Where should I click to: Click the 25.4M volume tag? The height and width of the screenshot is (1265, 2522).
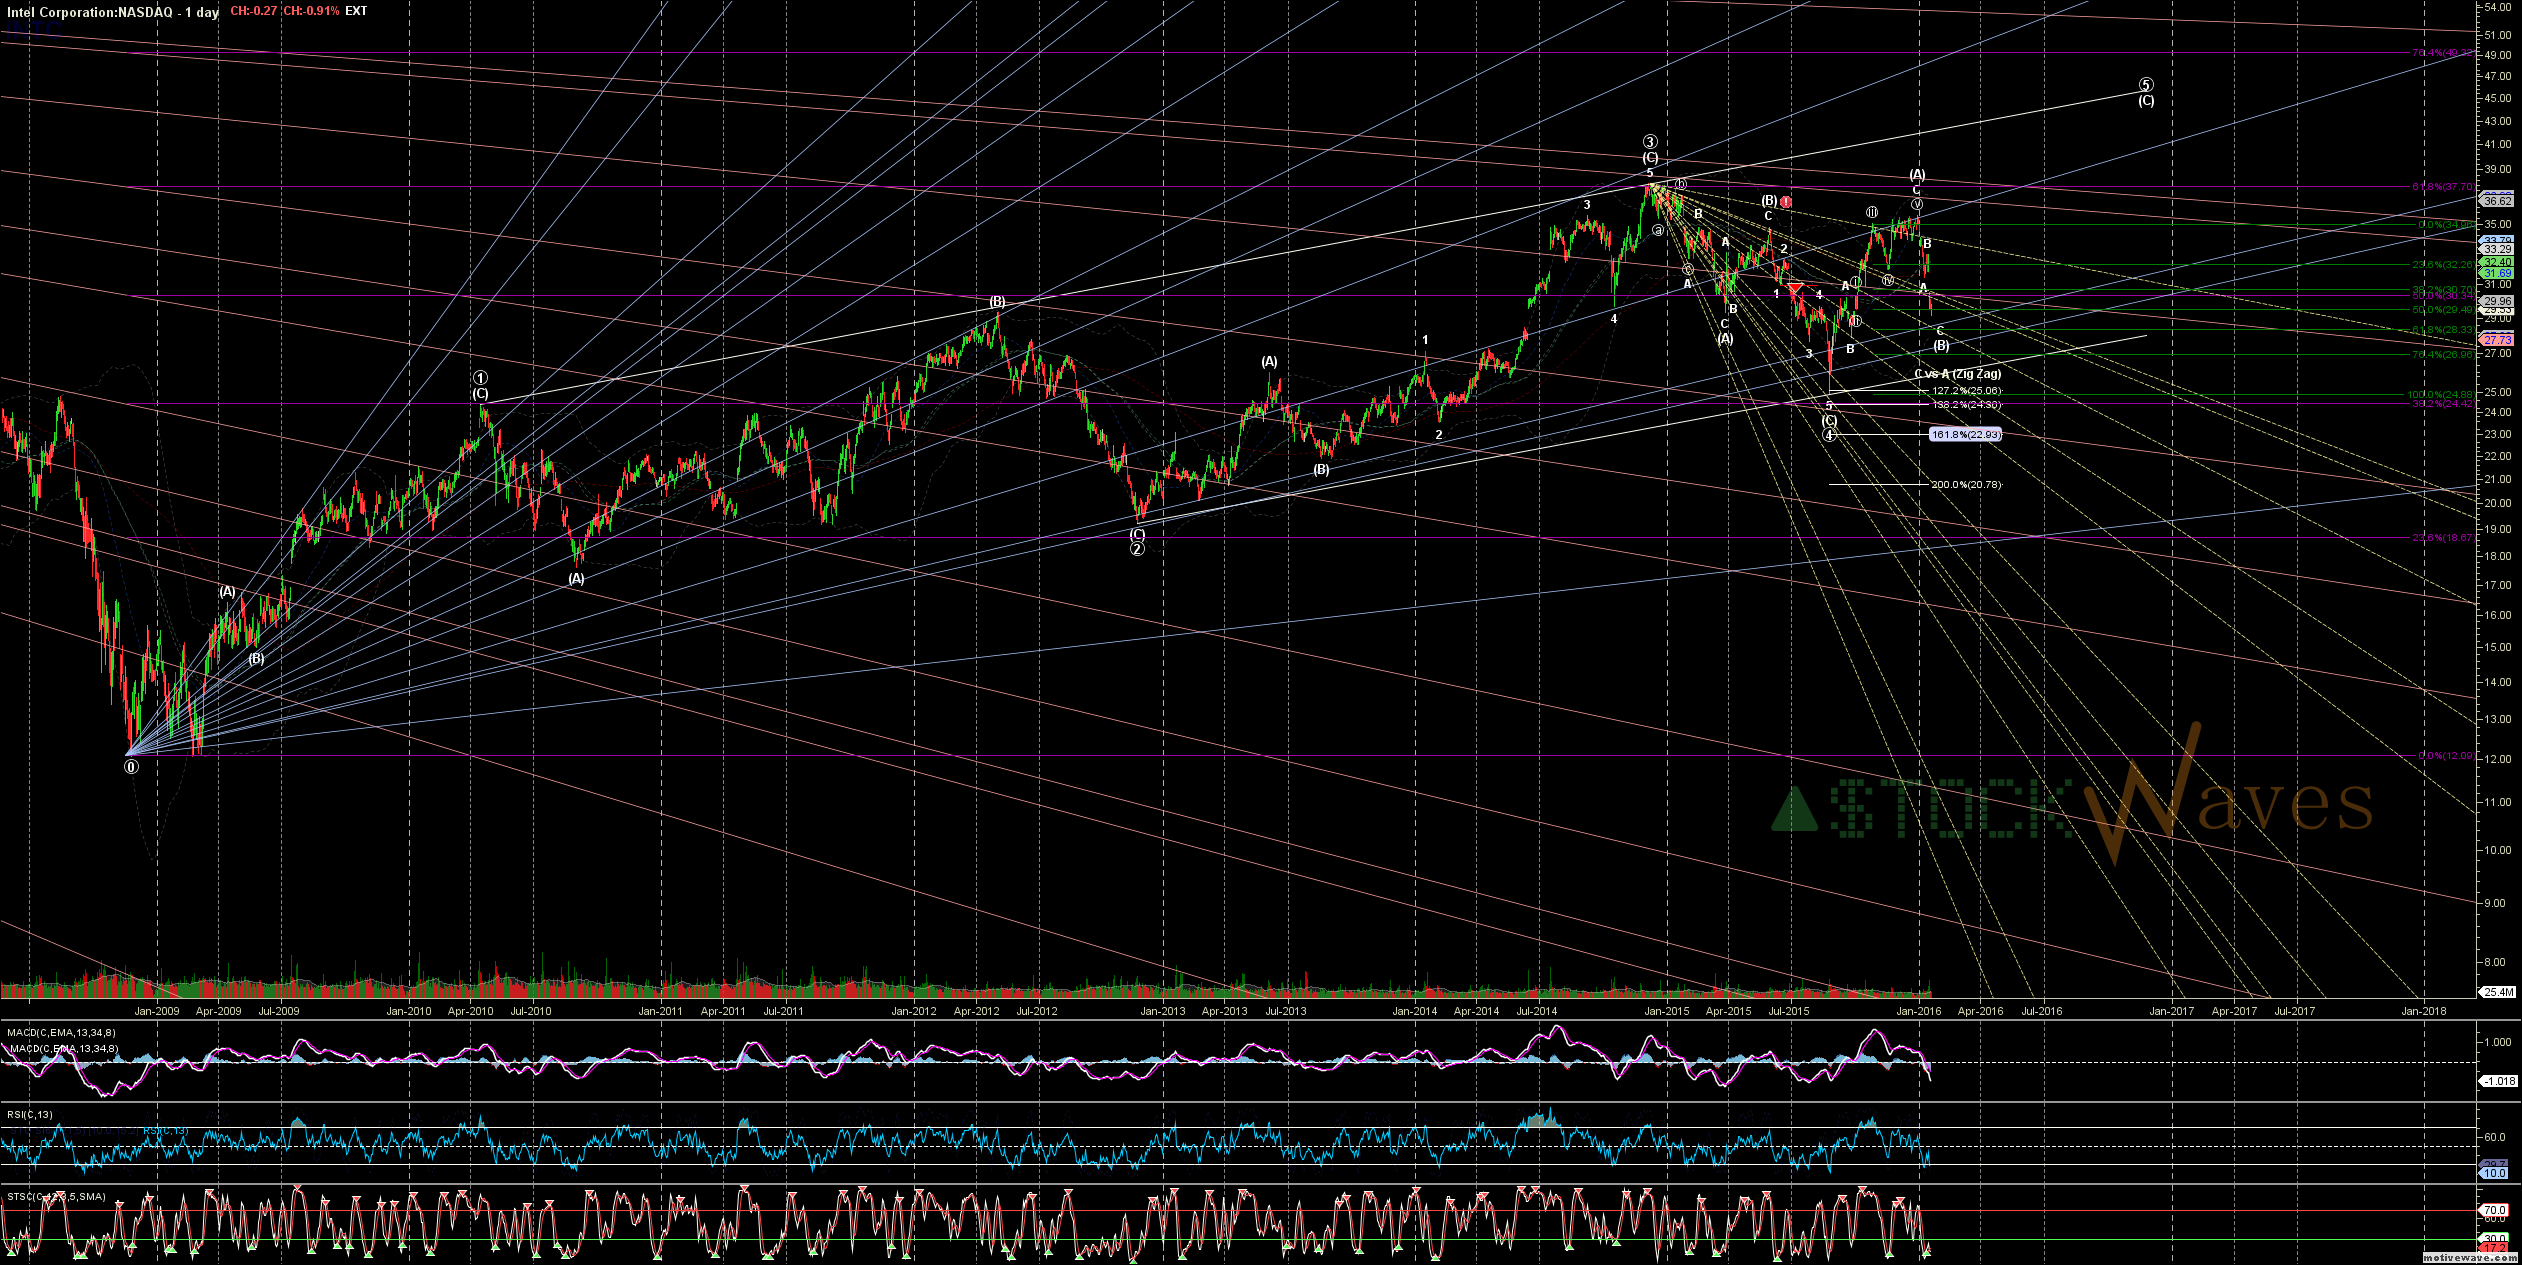coord(2497,992)
